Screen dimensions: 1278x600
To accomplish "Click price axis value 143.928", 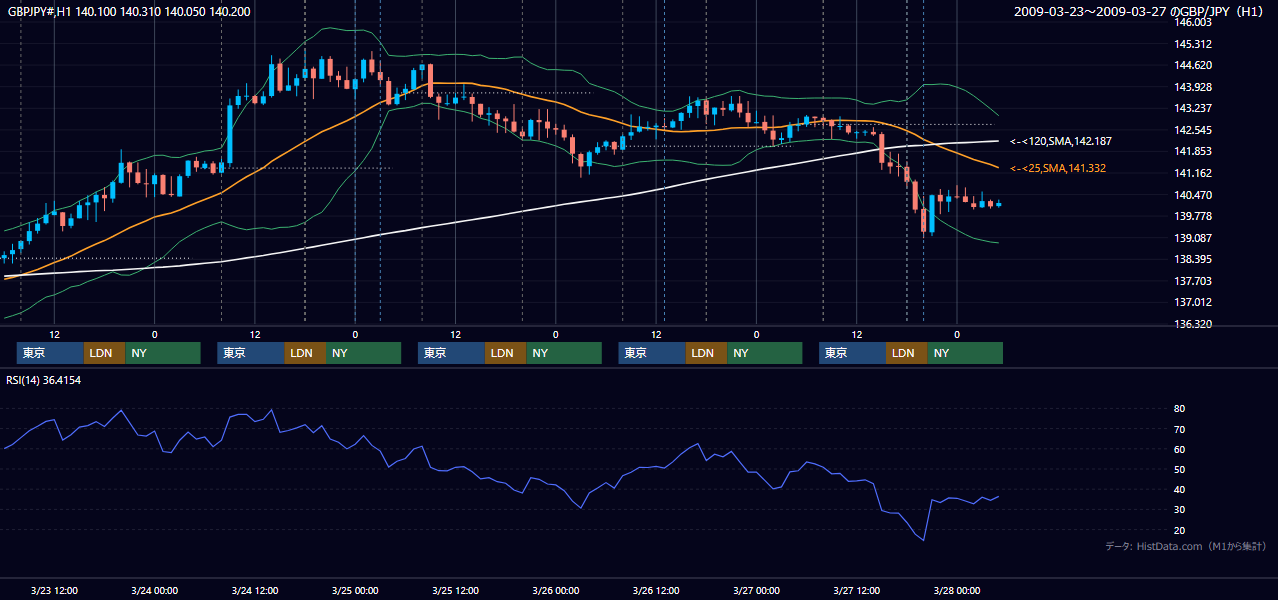I will click(x=1192, y=87).
